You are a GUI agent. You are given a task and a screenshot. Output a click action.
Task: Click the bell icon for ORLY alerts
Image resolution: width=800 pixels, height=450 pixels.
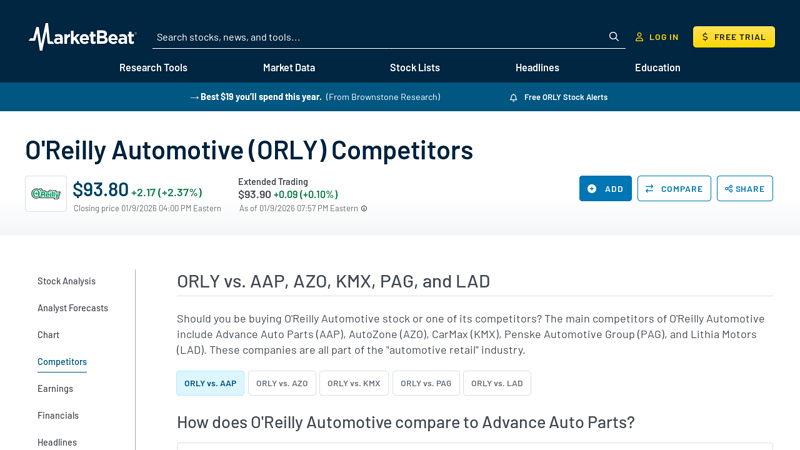pyautogui.click(x=513, y=97)
